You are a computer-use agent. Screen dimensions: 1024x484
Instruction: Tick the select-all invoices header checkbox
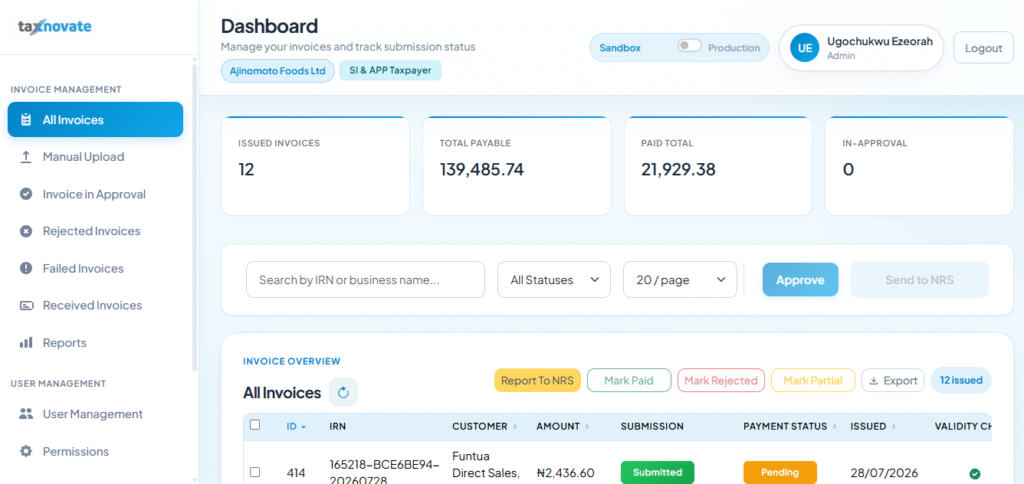255,425
